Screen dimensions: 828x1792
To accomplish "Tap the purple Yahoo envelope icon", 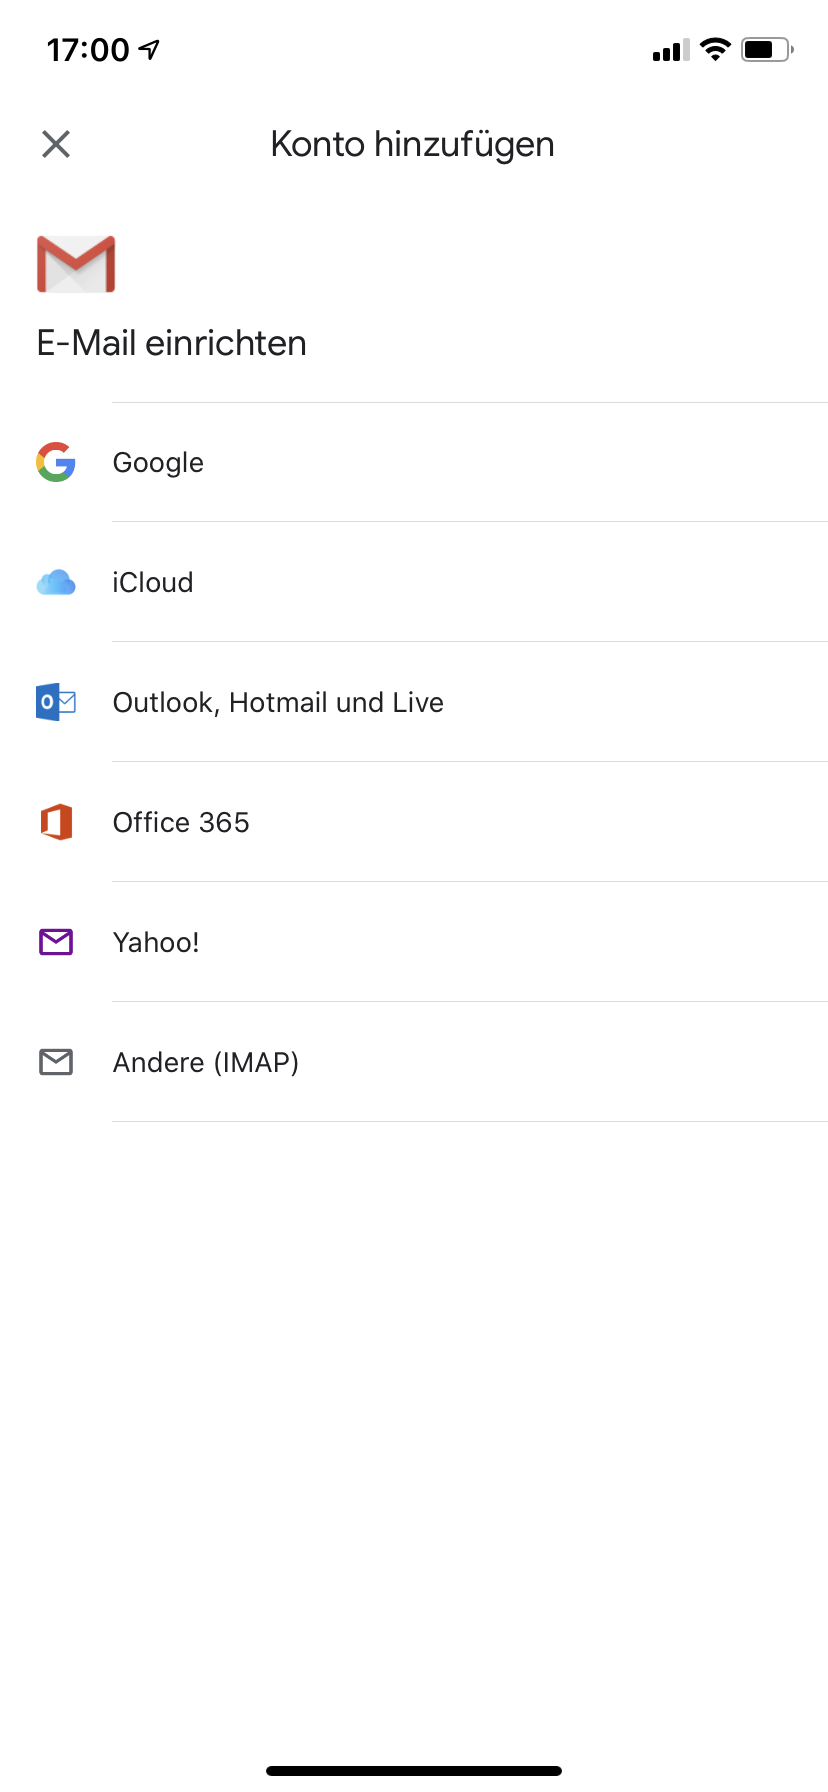I will click(x=56, y=942).
